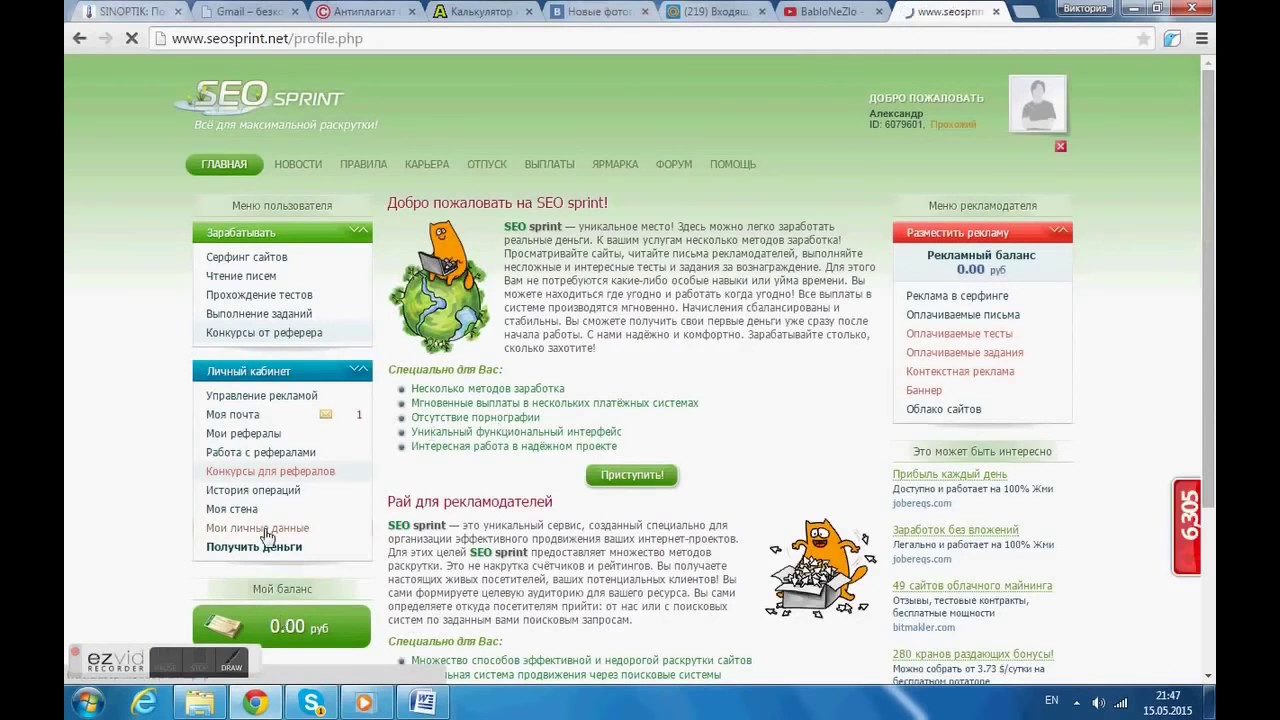The width and height of the screenshot is (1280, 720).
Task: Bookmark page with star icon
Action: pyautogui.click(x=1143, y=38)
